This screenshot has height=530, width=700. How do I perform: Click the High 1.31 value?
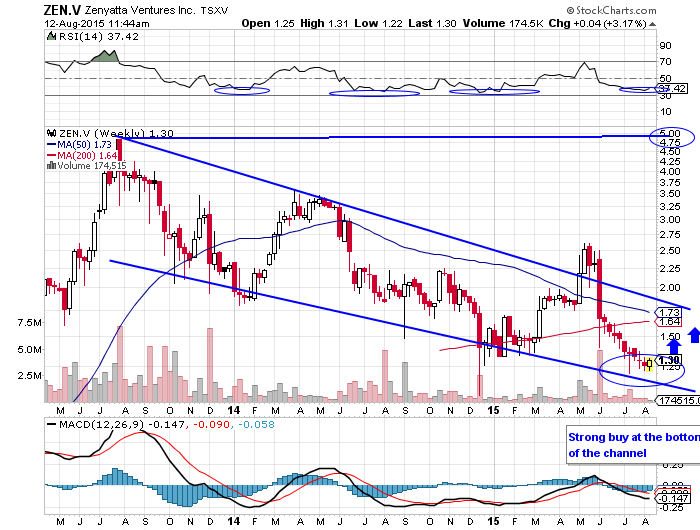(x=324, y=23)
